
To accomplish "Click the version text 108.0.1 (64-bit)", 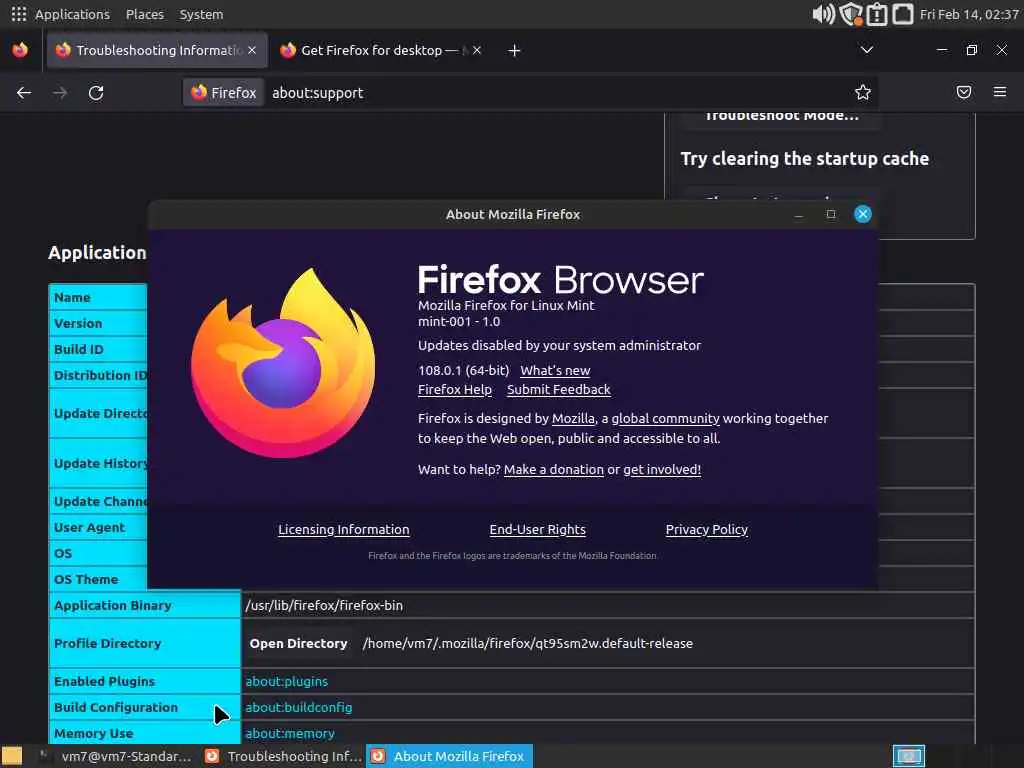I will click(x=463, y=370).
